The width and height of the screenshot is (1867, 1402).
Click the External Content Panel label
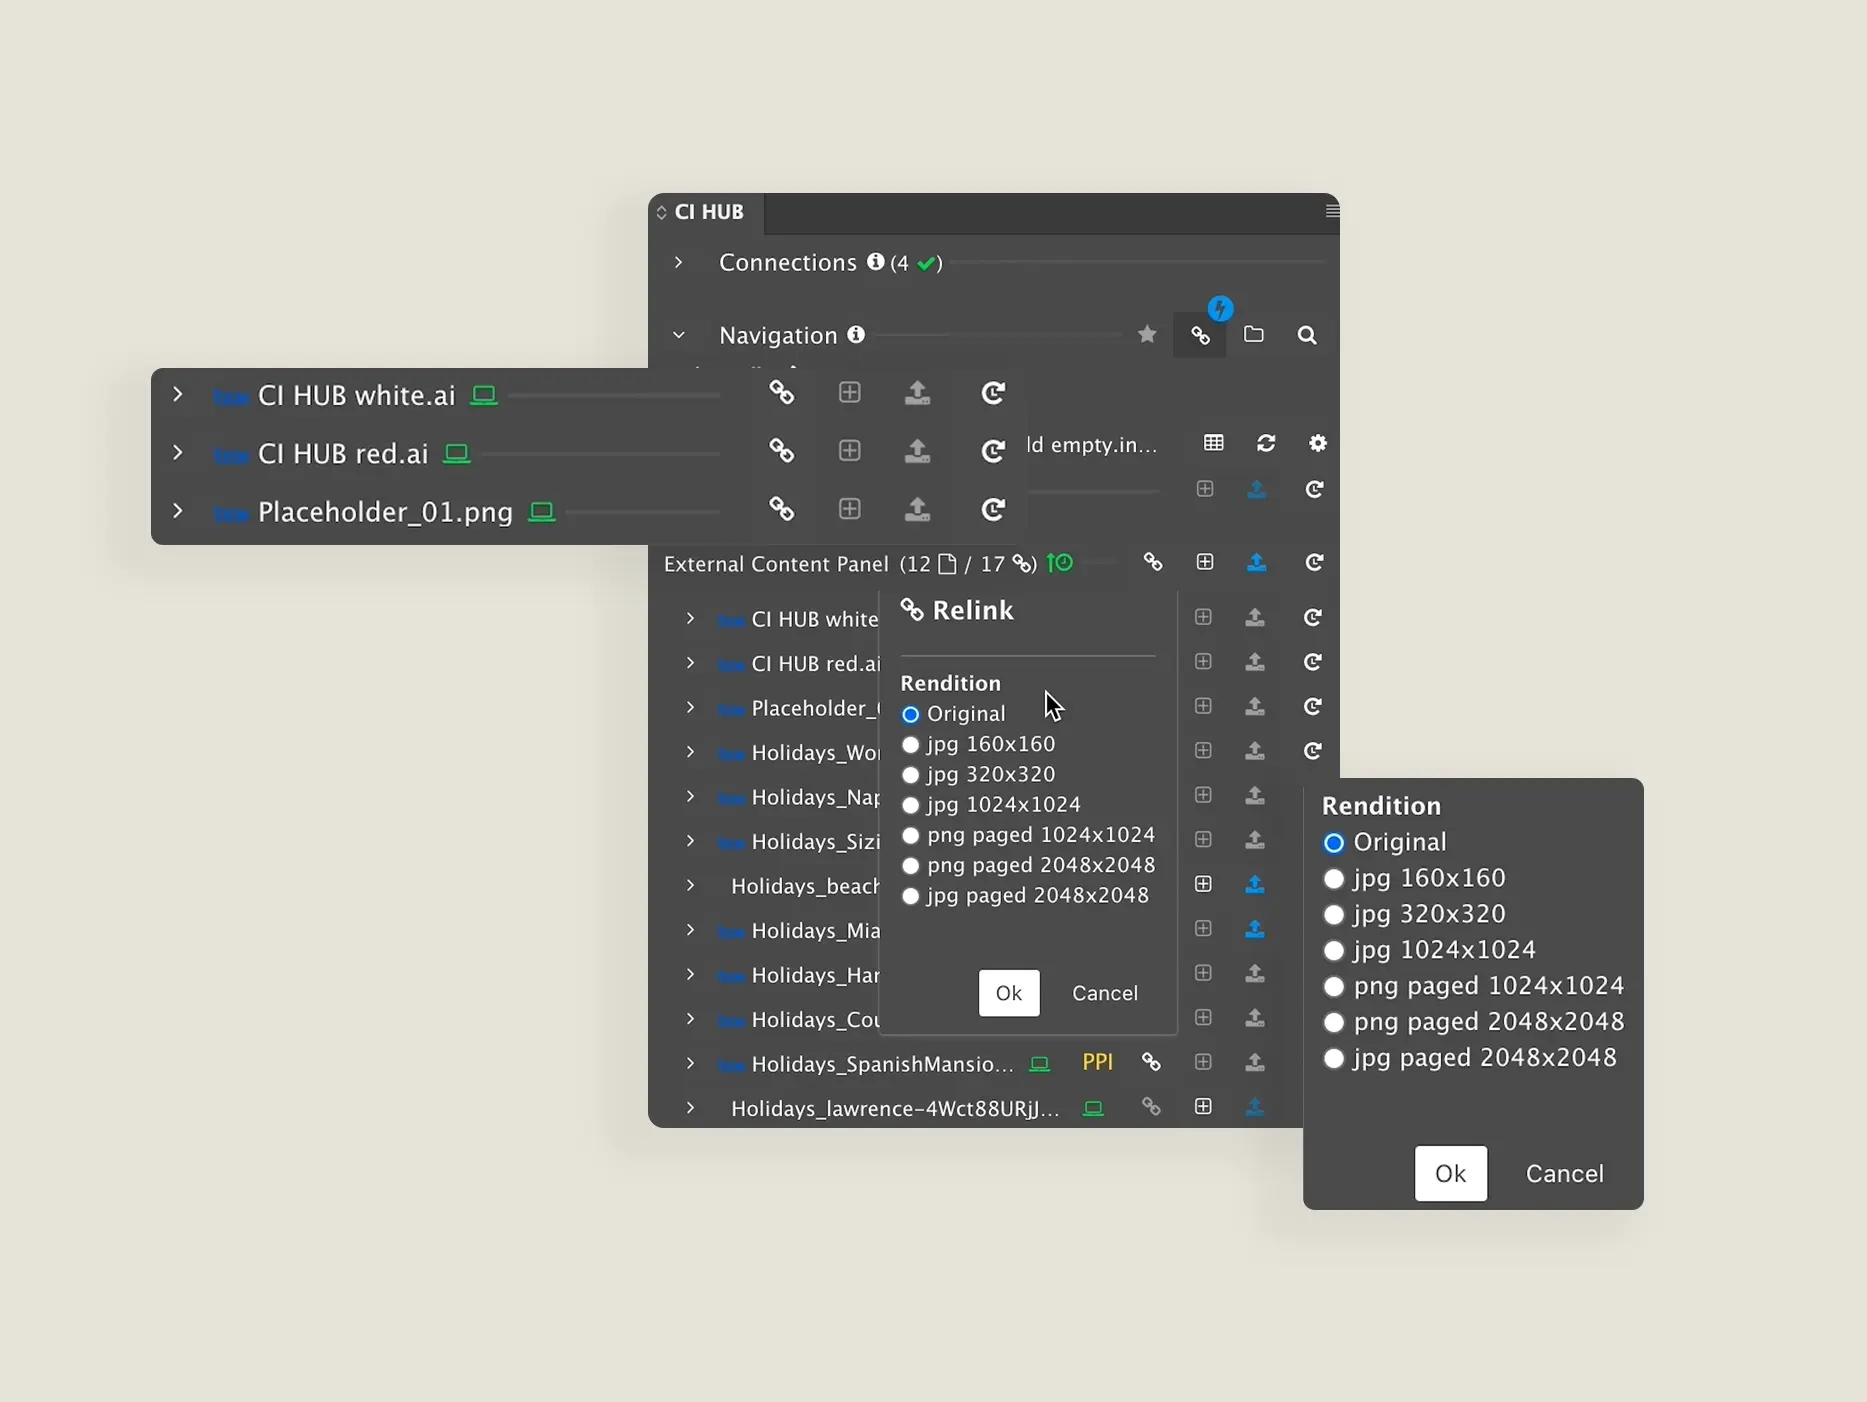coord(776,564)
